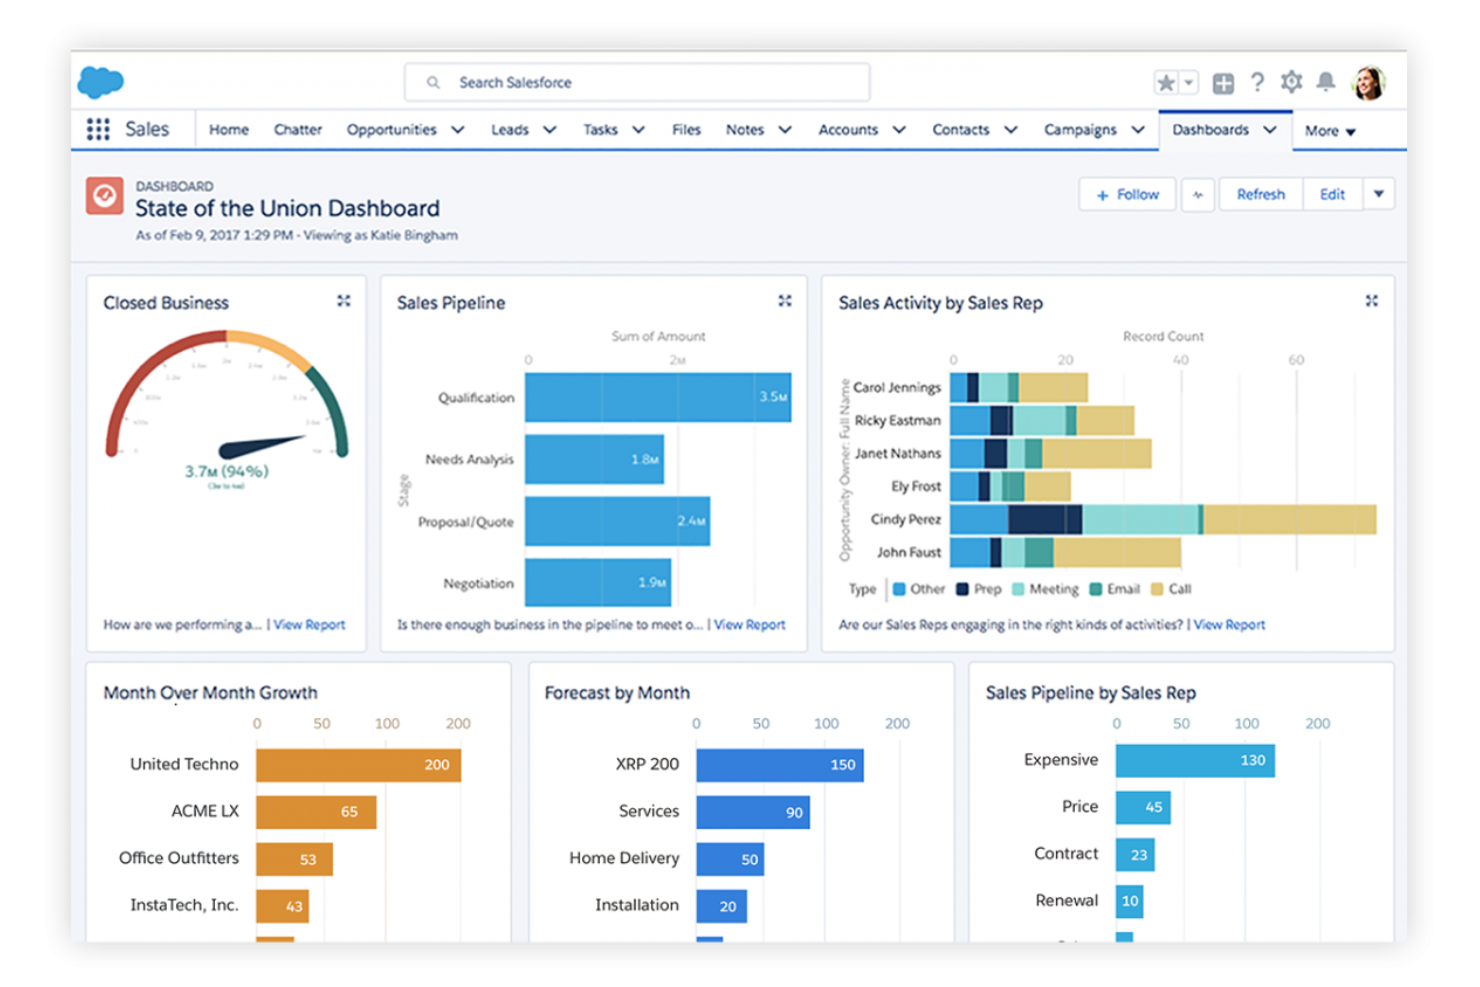
Task: Click the Salesforce cloud logo
Action: pos(100,82)
